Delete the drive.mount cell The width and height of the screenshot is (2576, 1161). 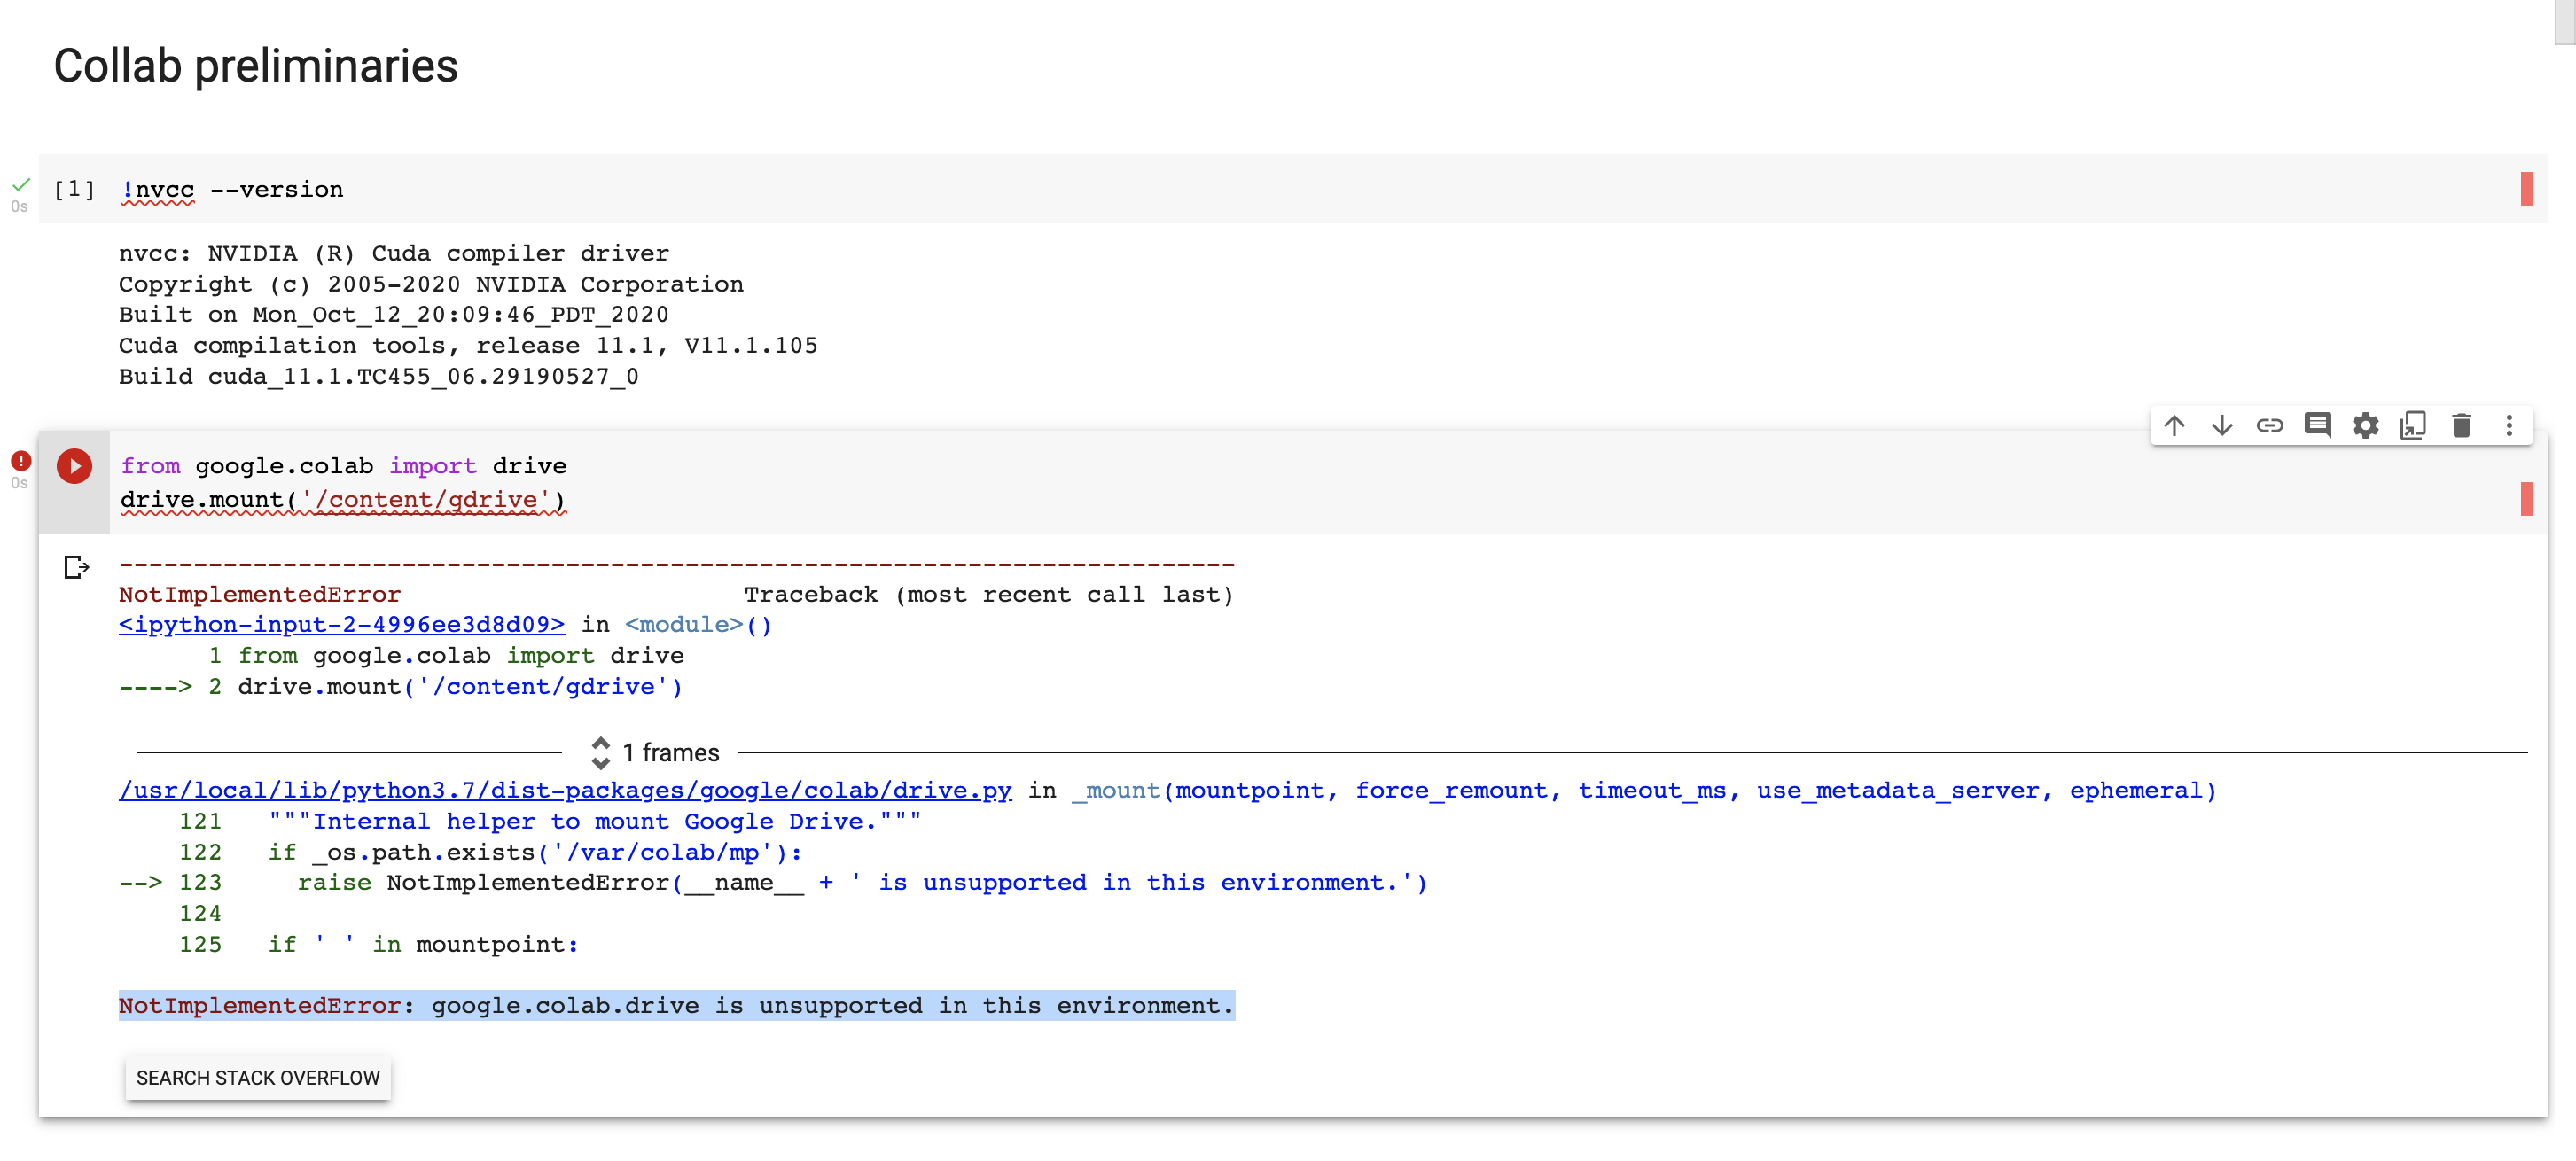(2461, 425)
